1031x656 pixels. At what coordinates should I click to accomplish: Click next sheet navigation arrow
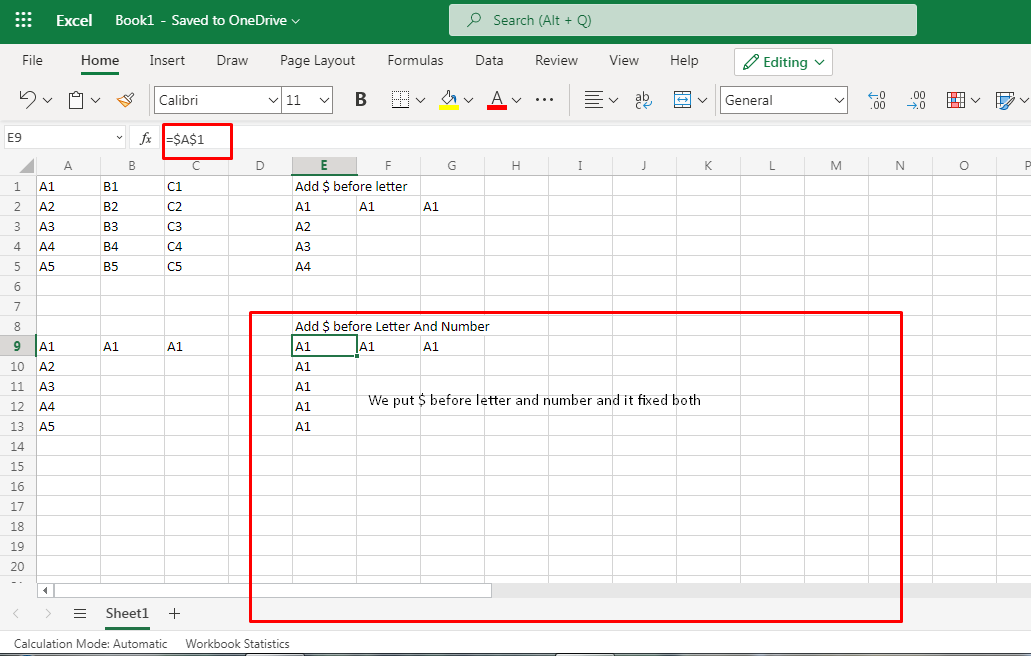[48, 613]
